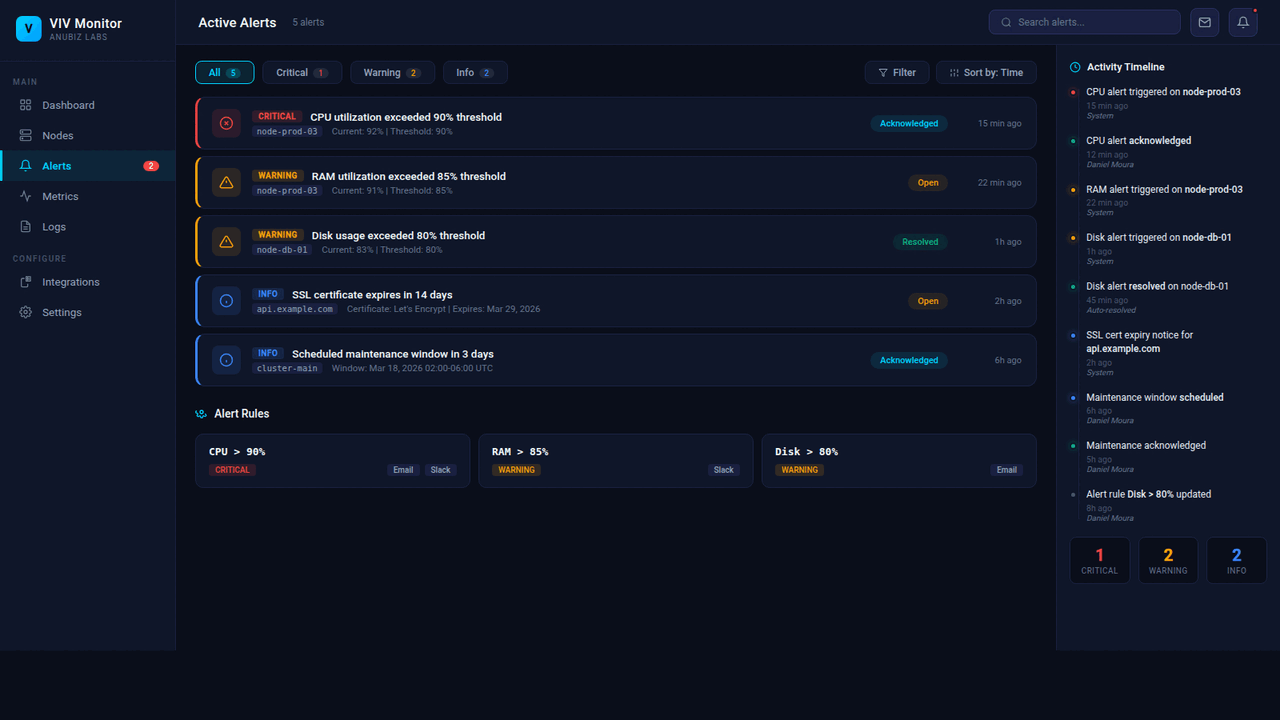Open the CPU > 90% alert rule
This screenshot has width=1280, height=720.
click(332, 460)
